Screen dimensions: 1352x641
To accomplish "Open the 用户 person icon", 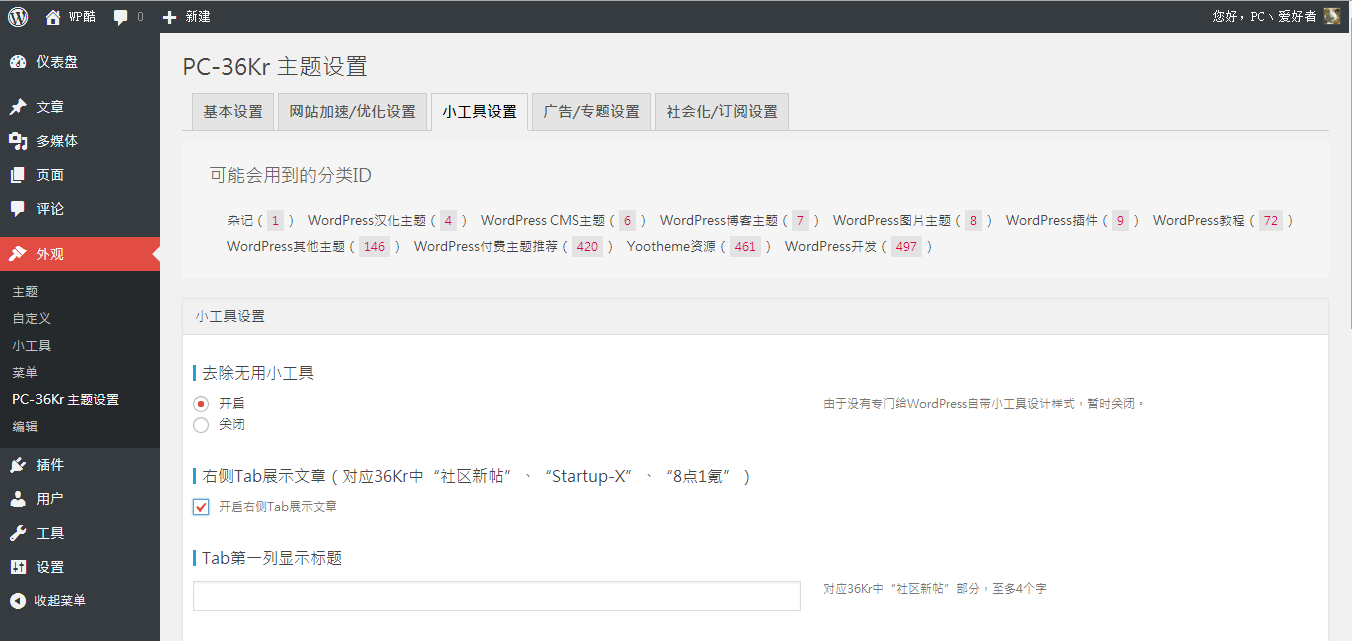I will click(x=18, y=499).
